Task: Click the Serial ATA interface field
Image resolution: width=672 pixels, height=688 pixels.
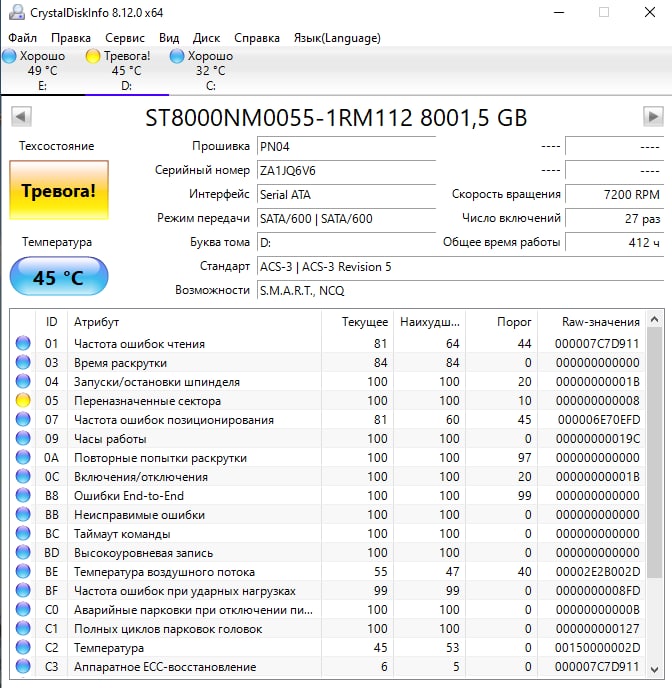Action: click(x=346, y=194)
